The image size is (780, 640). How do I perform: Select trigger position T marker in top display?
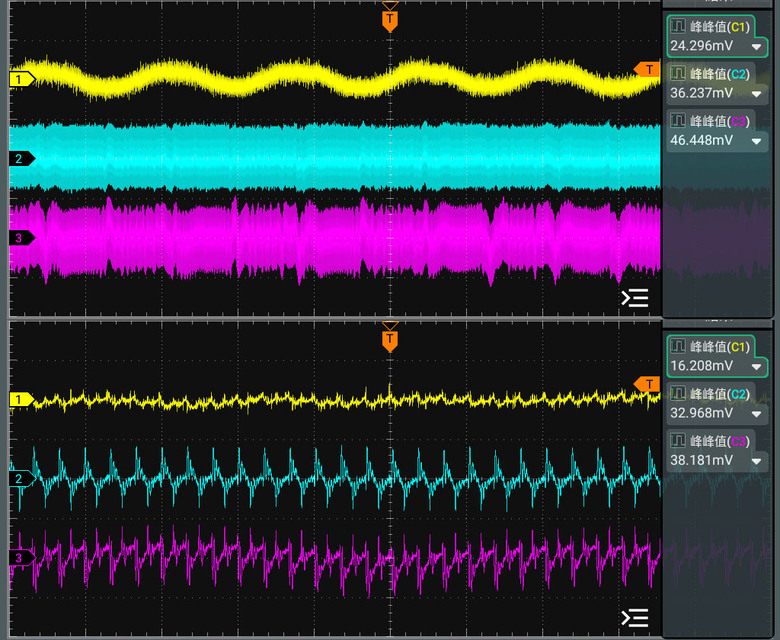coord(390,20)
